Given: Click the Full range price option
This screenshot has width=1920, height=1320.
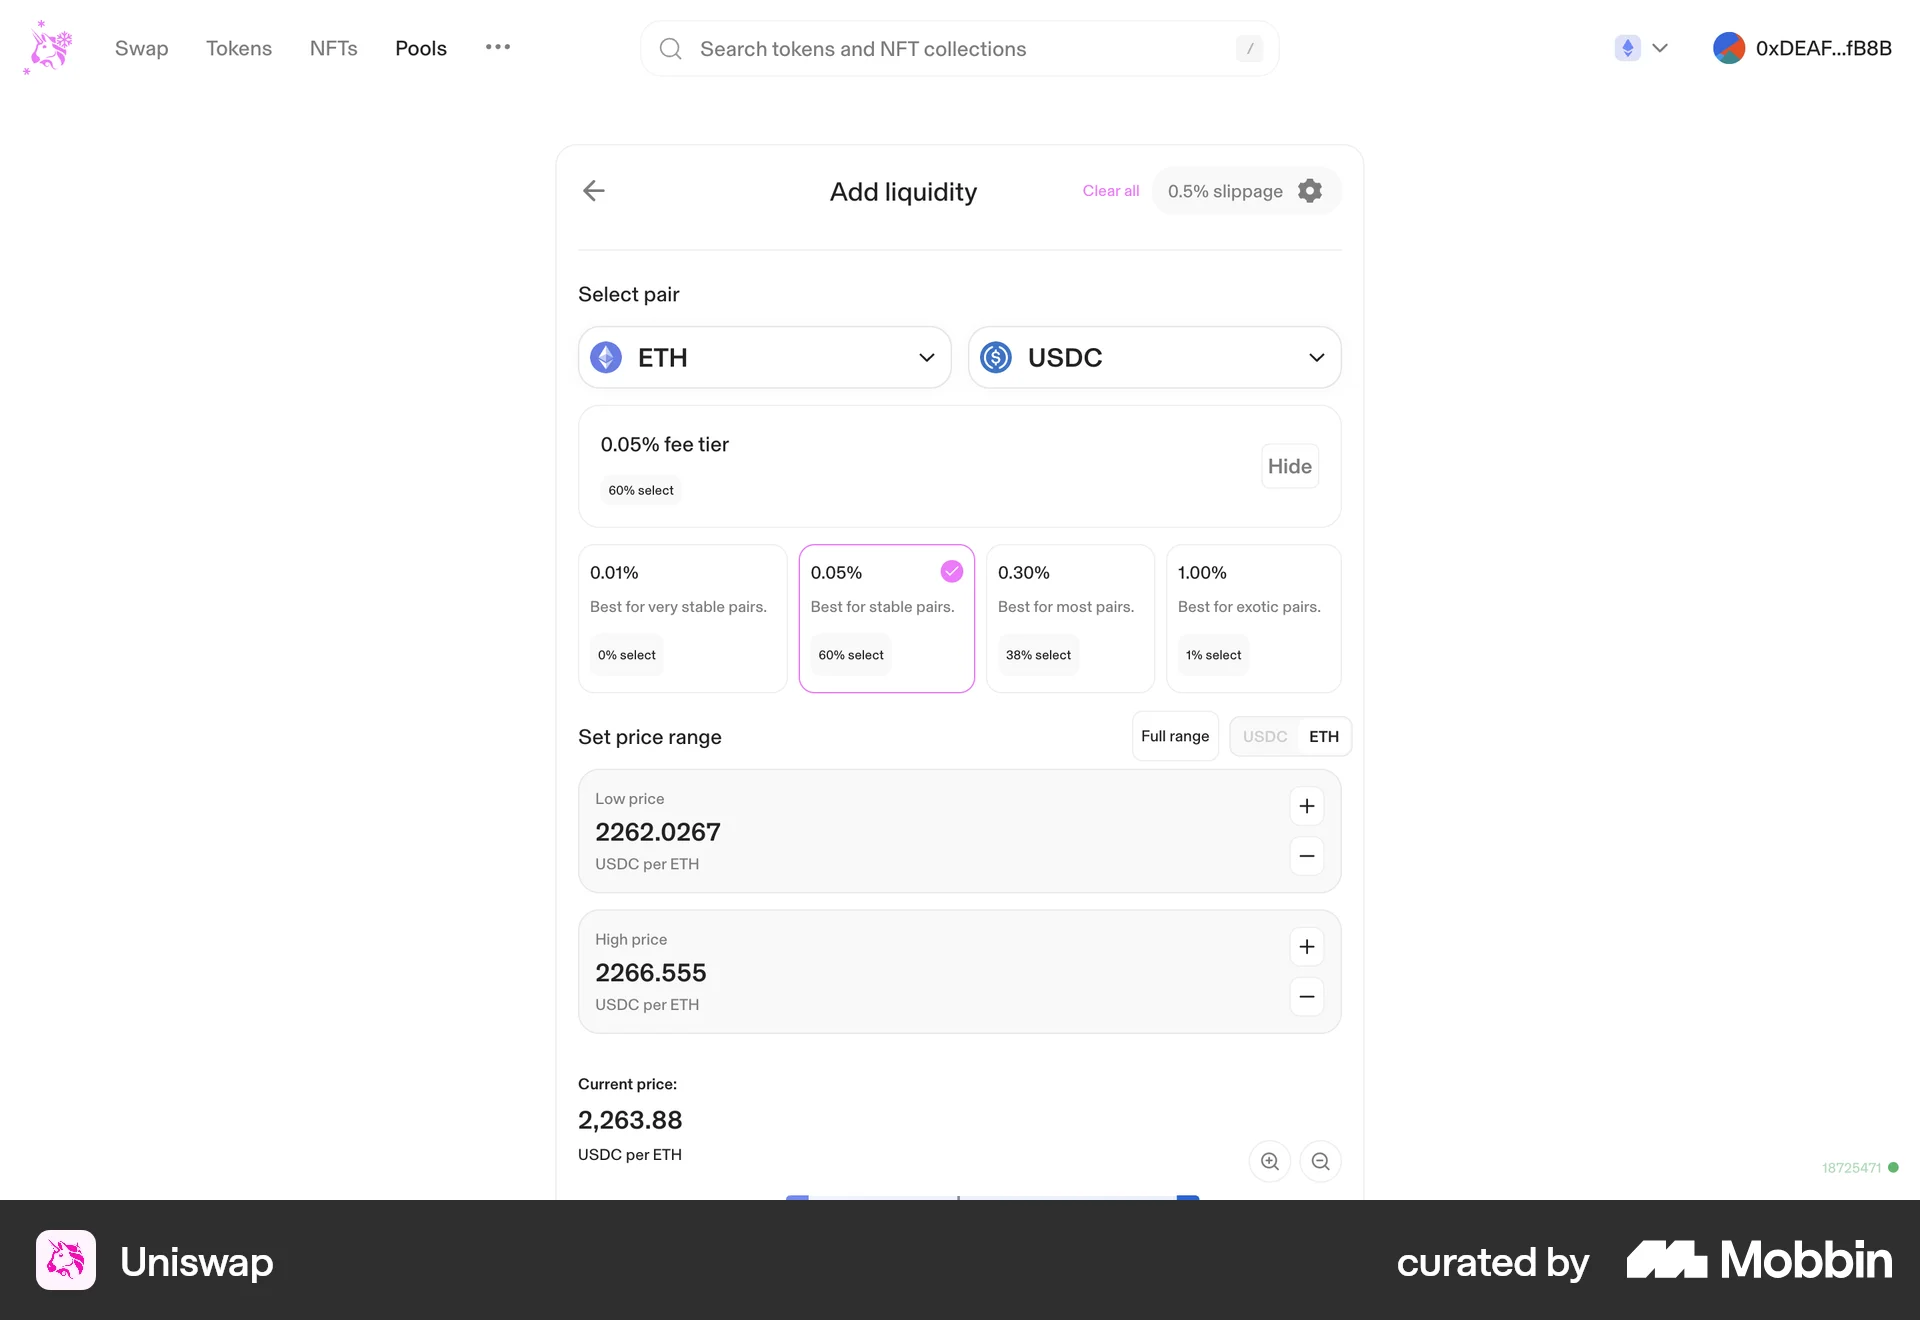Looking at the screenshot, I should pyautogui.click(x=1174, y=736).
